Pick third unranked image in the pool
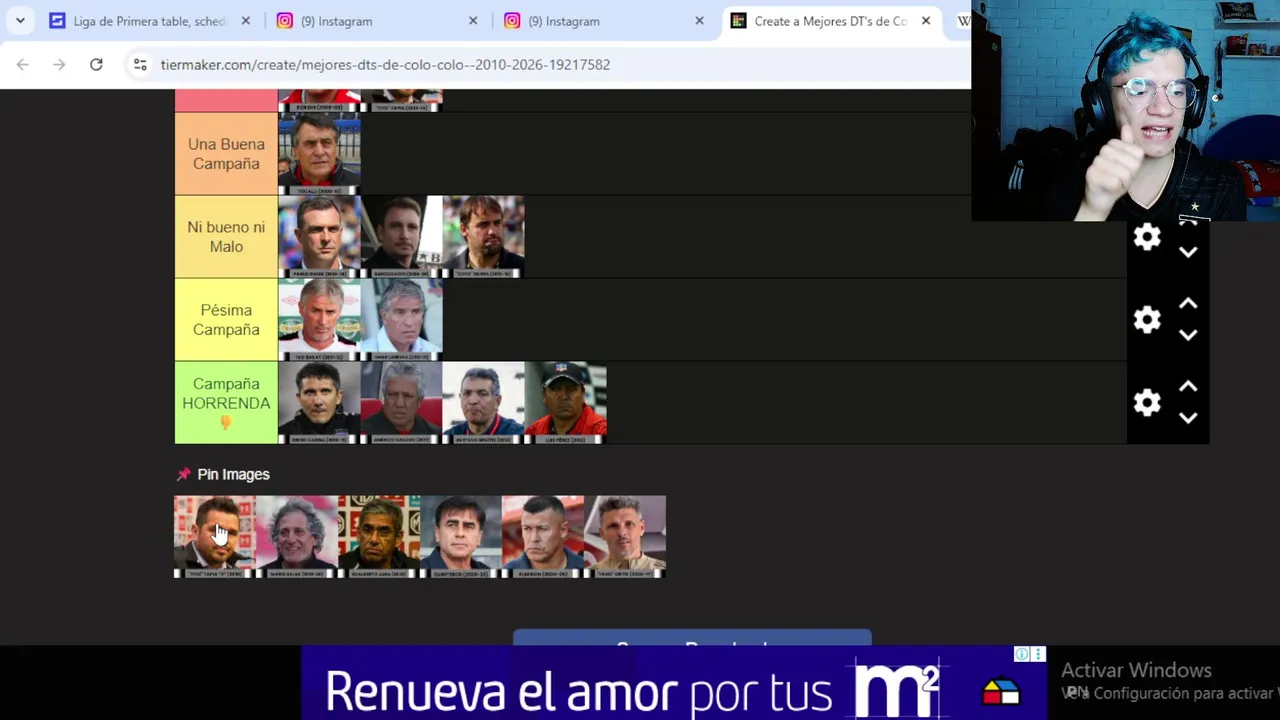This screenshot has width=1280, height=720. coord(379,537)
